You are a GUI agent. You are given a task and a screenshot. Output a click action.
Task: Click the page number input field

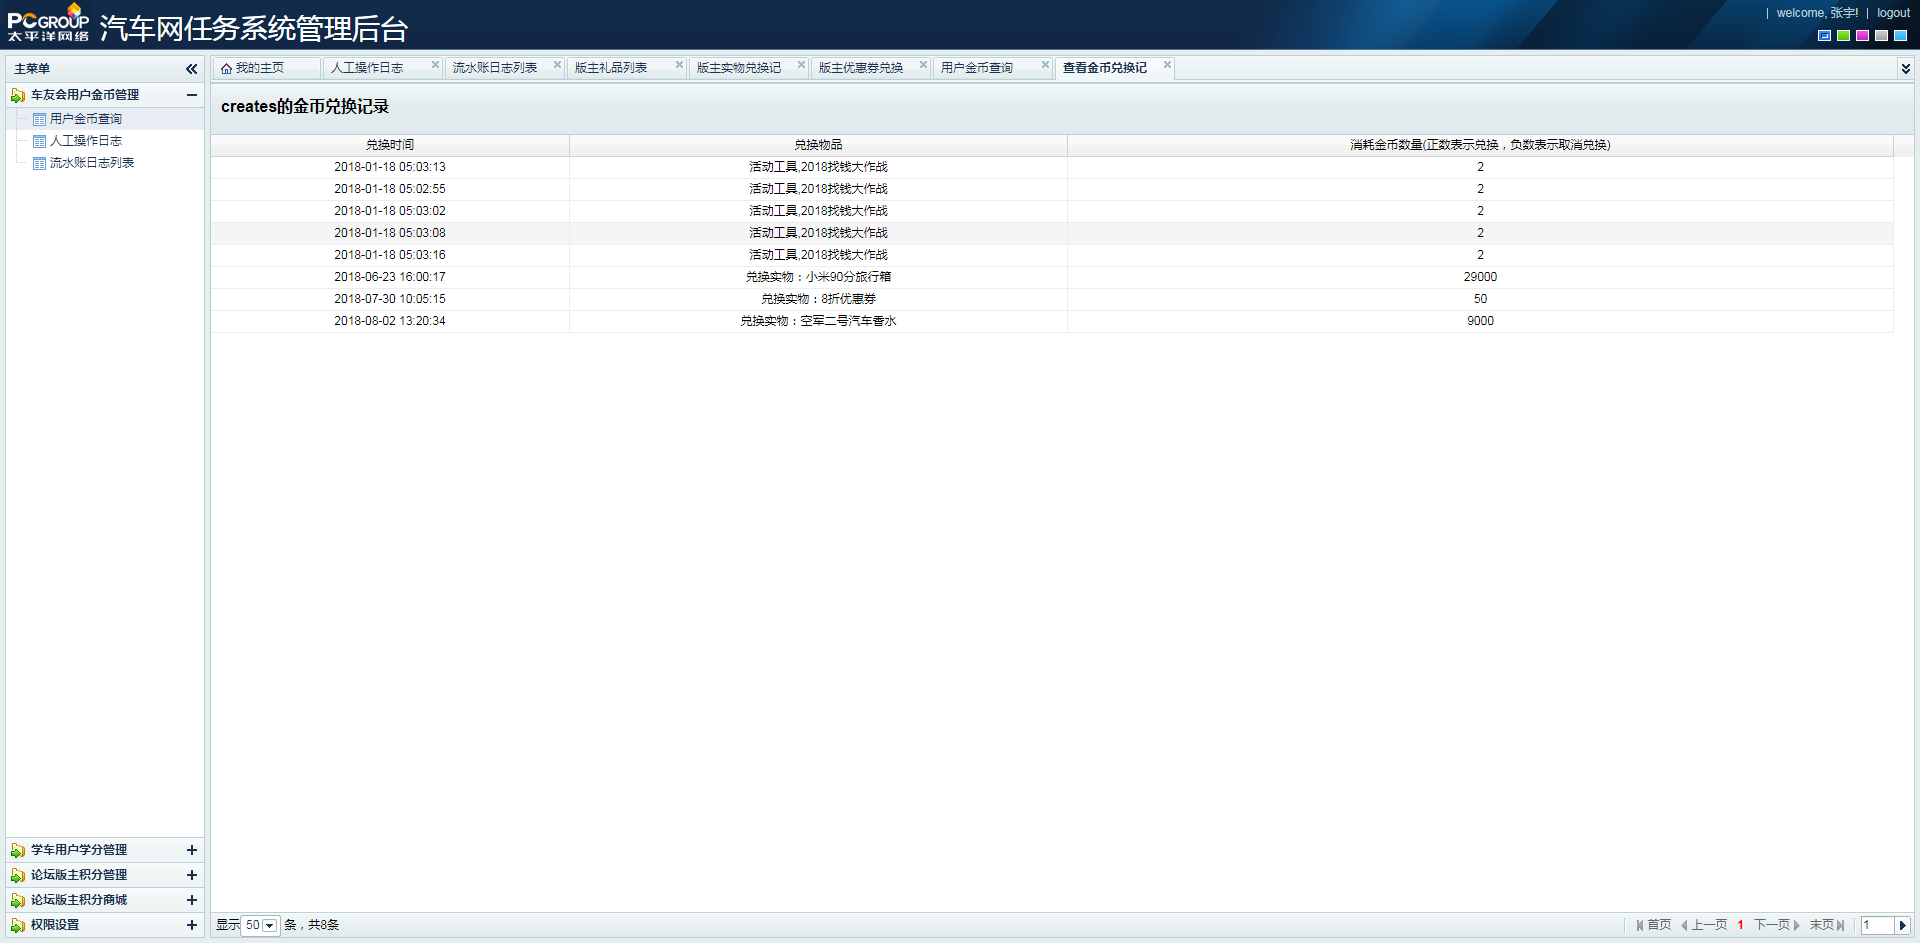coord(1877,926)
